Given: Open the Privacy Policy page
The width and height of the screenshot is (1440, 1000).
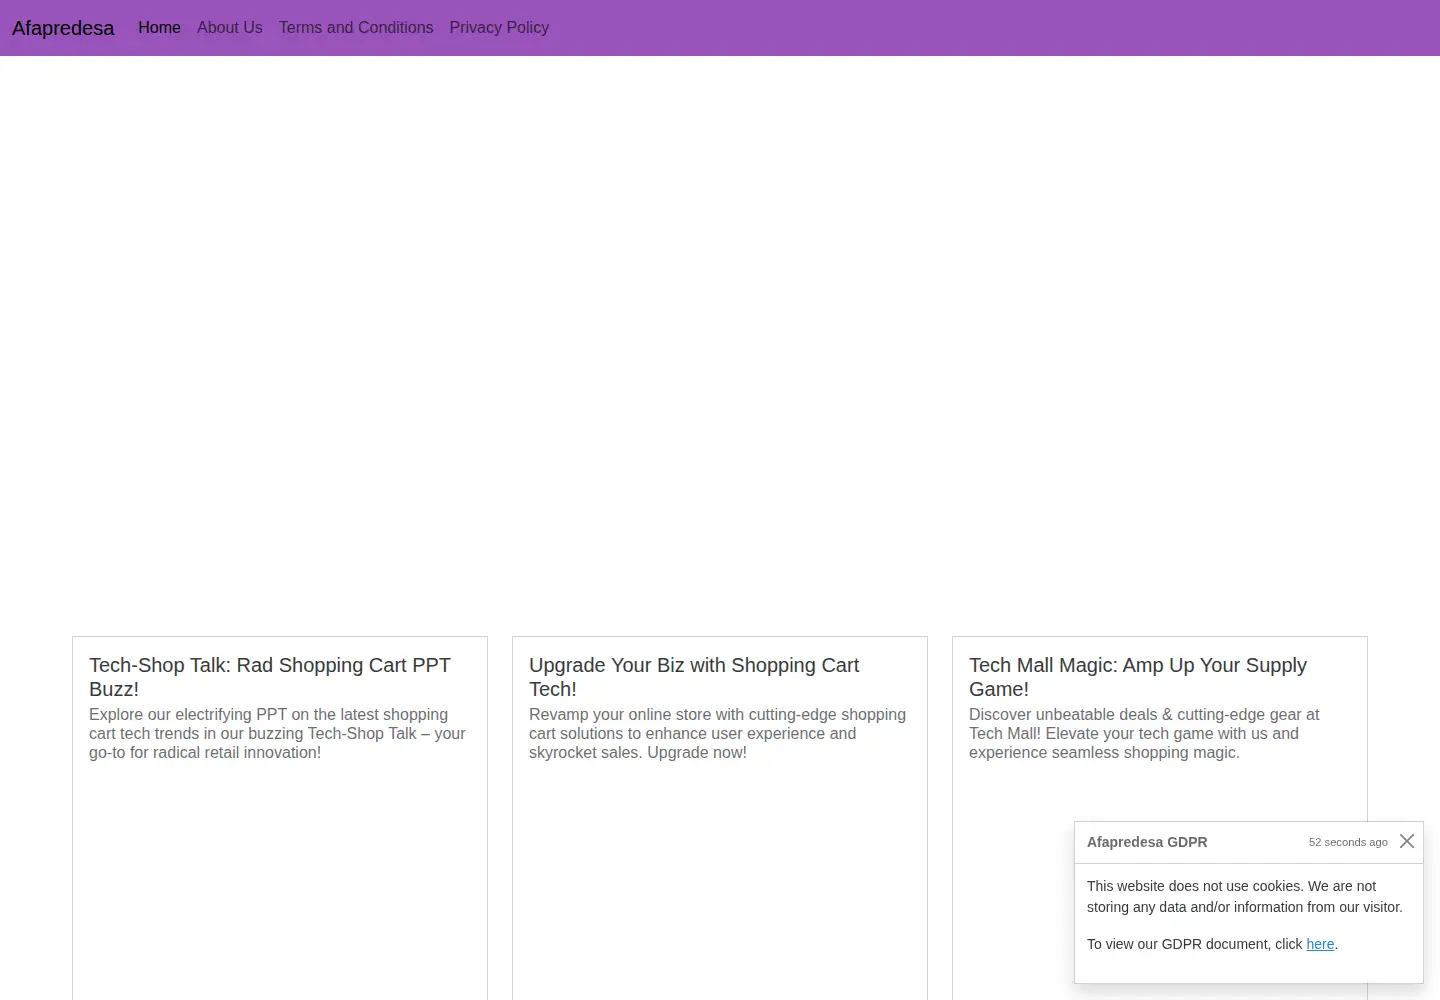Looking at the screenshot, I should point(499,28).
